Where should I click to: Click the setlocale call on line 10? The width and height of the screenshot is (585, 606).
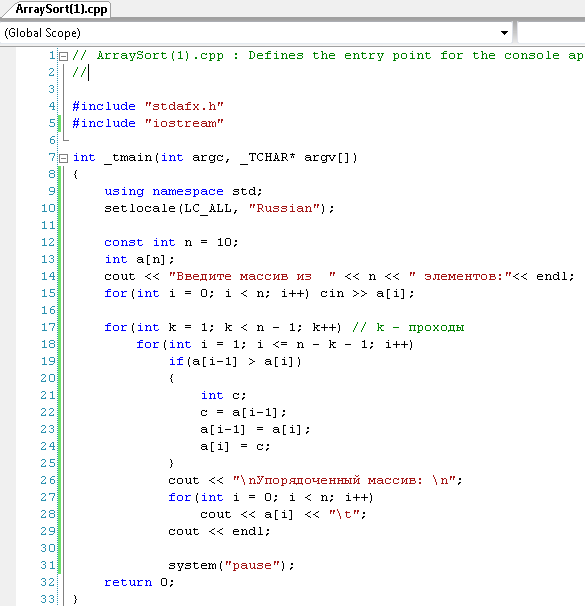(x=219, y=208)
